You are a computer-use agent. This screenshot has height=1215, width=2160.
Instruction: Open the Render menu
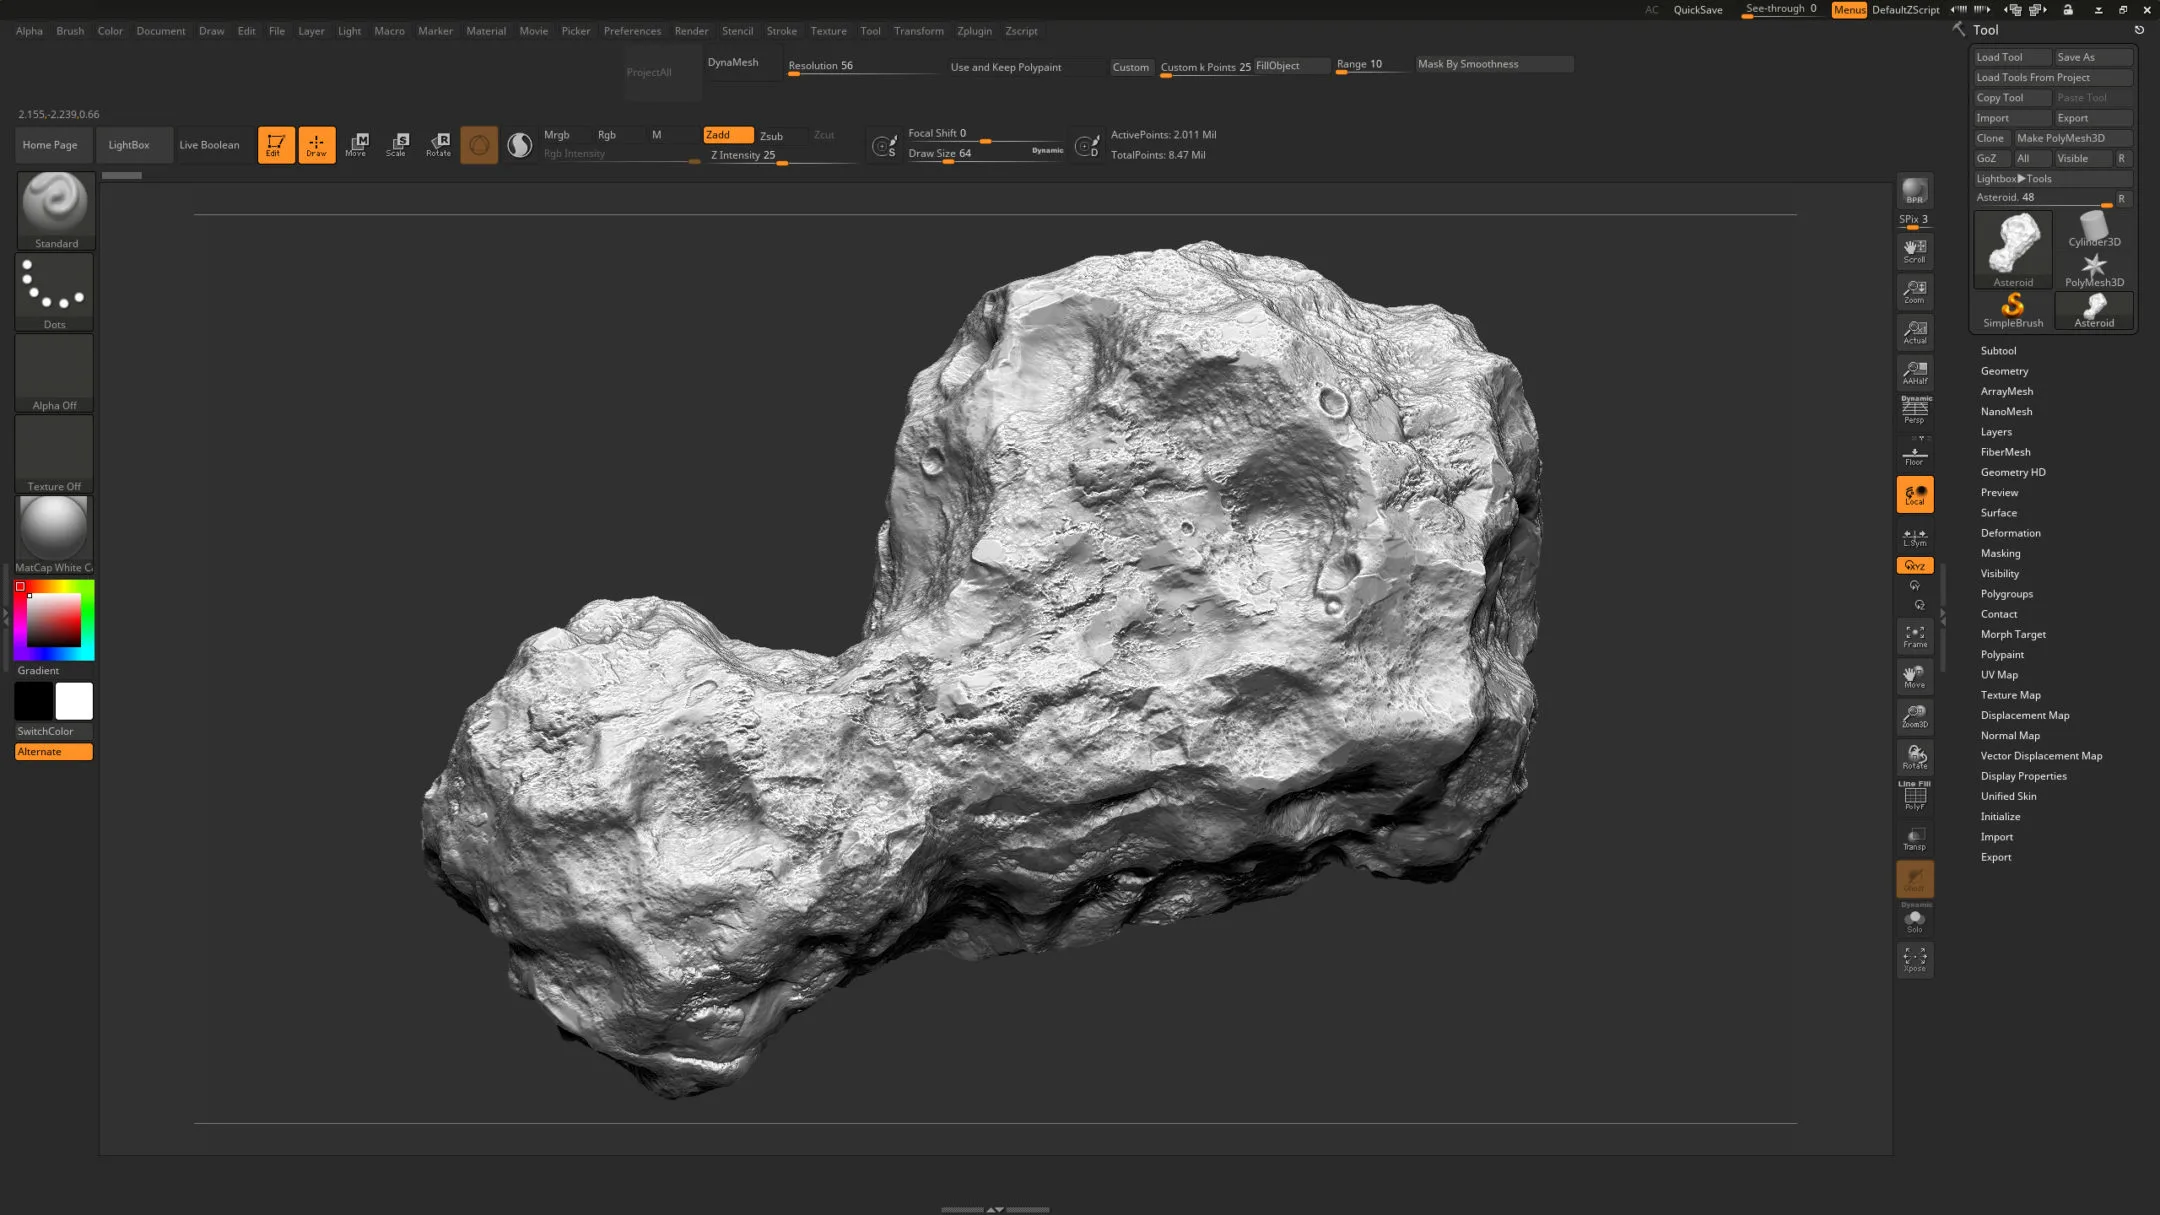click(691, 31)
